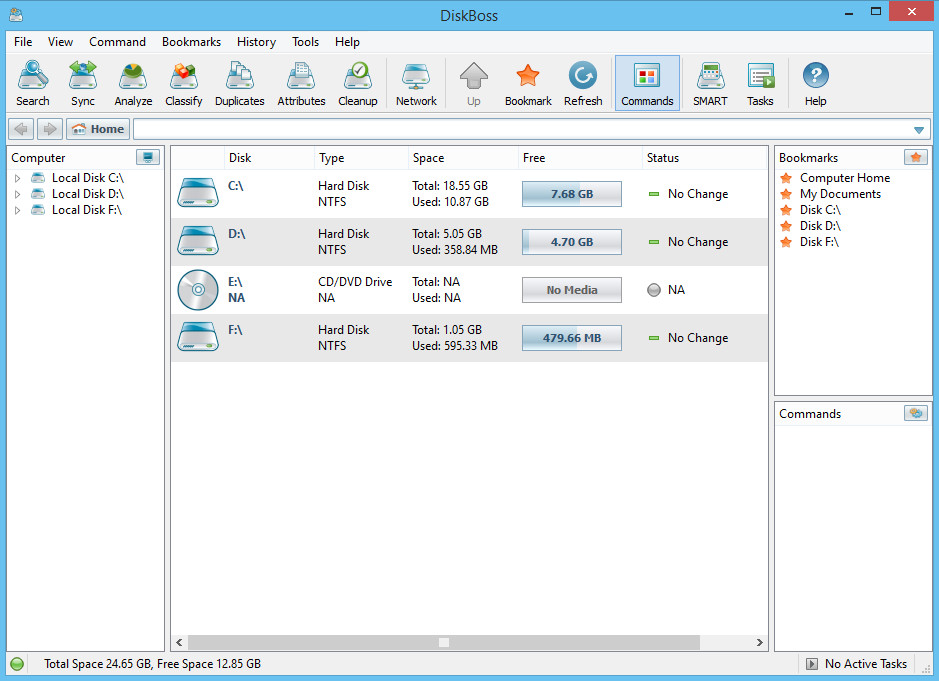The height and width of the screenshot is (681, 939).
Task: Open the Analyze disk tool
Action: pyautogui.click(x=133, y=83)
